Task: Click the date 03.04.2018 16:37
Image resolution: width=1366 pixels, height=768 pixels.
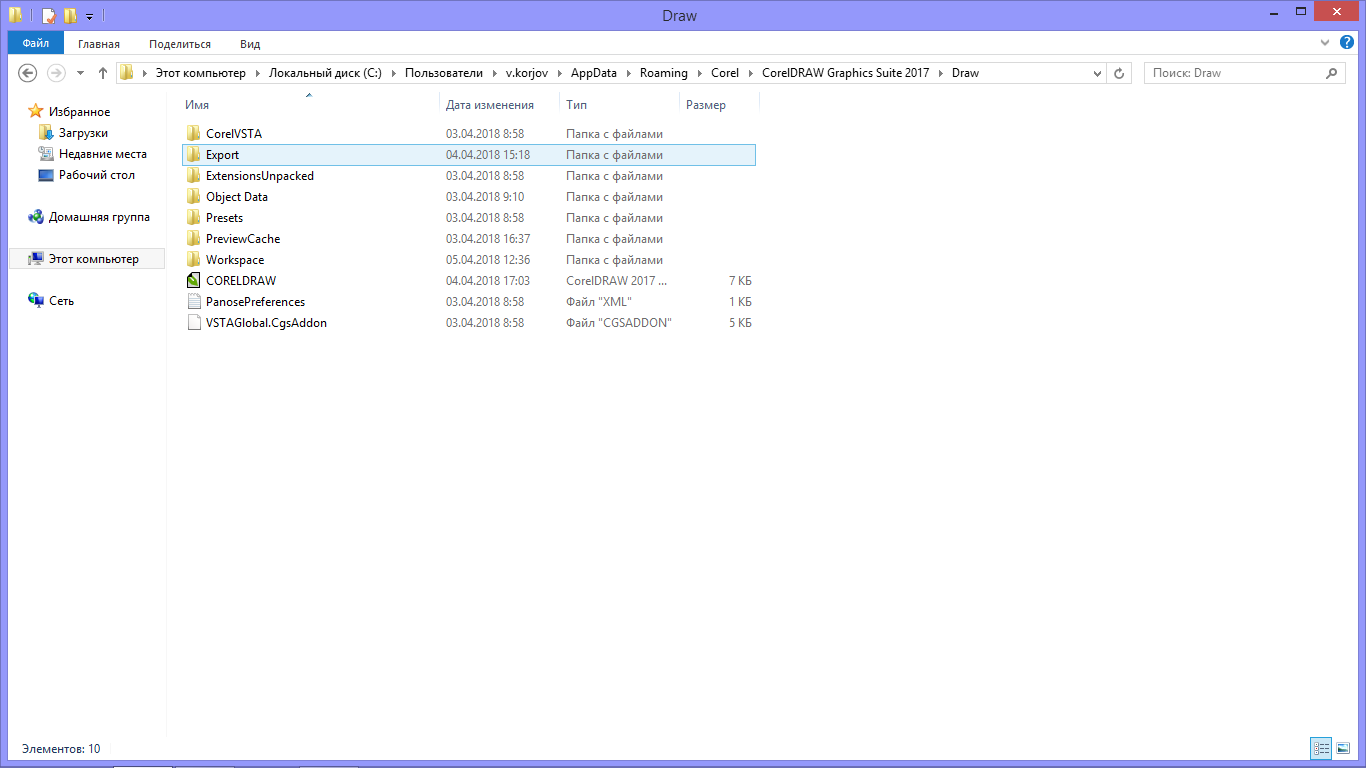Action: 488,239
